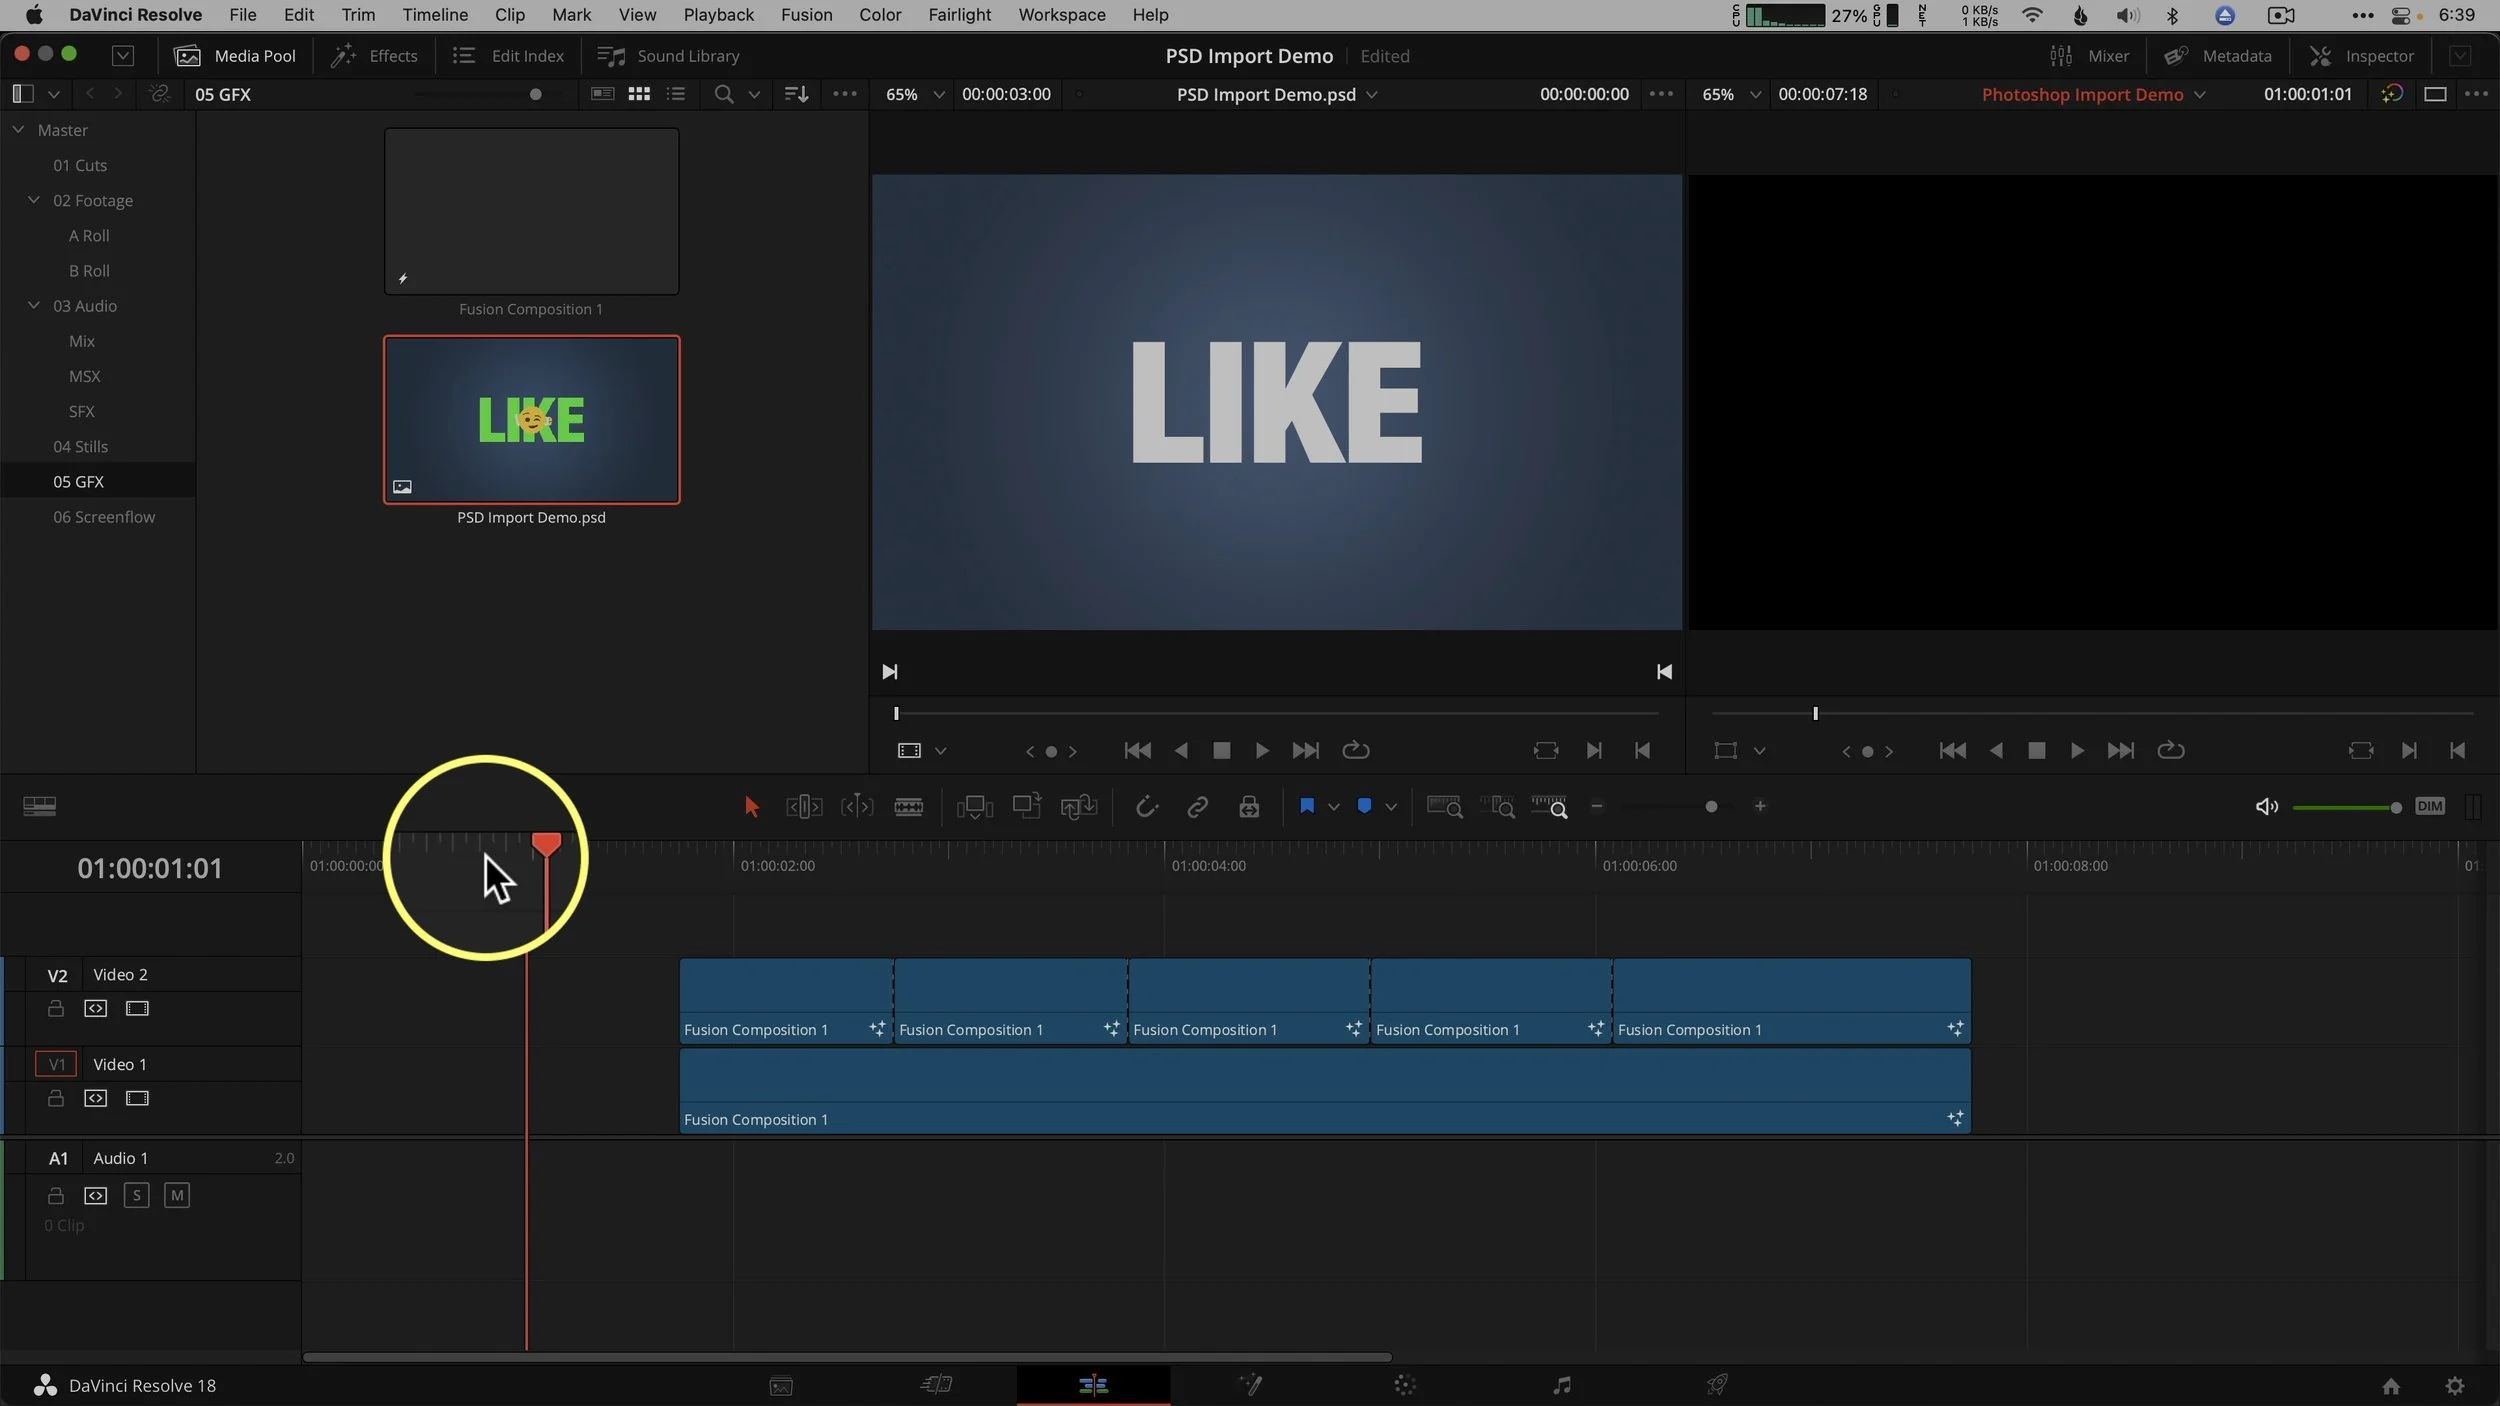This screenshot has width=2500, height=1406.
Task: Open the Media page
Action: 781,1385
